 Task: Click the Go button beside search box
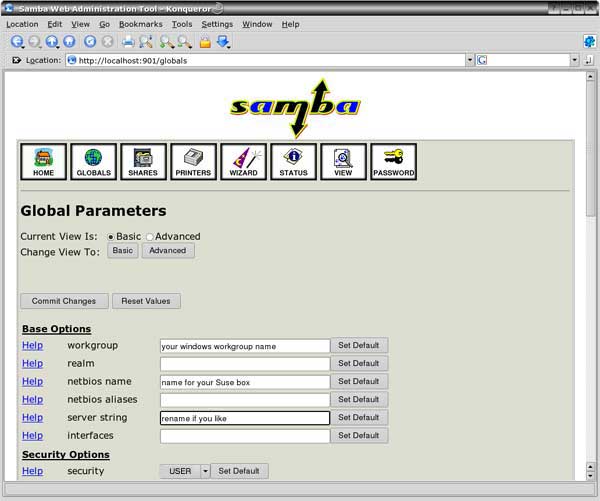point(589,60)
